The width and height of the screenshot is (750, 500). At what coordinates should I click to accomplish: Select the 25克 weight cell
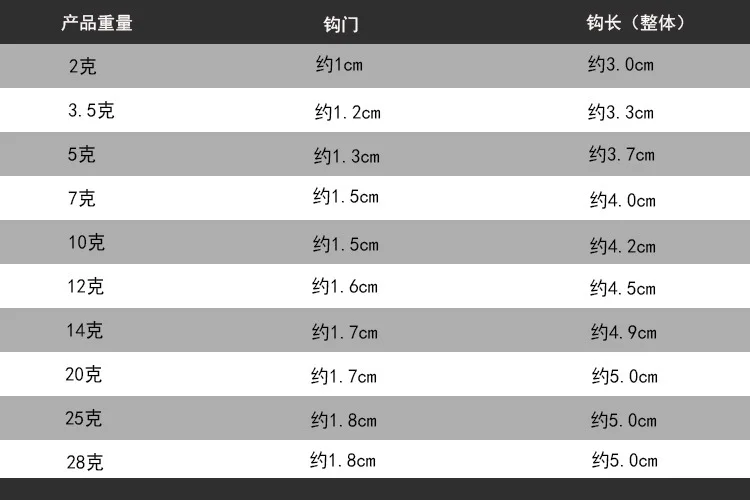[83, 419]
